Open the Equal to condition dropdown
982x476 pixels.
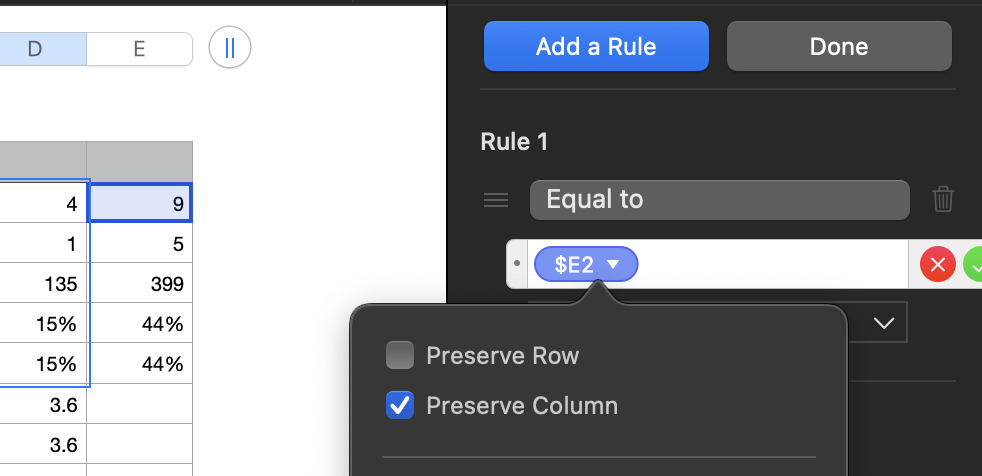pos(719,200)
